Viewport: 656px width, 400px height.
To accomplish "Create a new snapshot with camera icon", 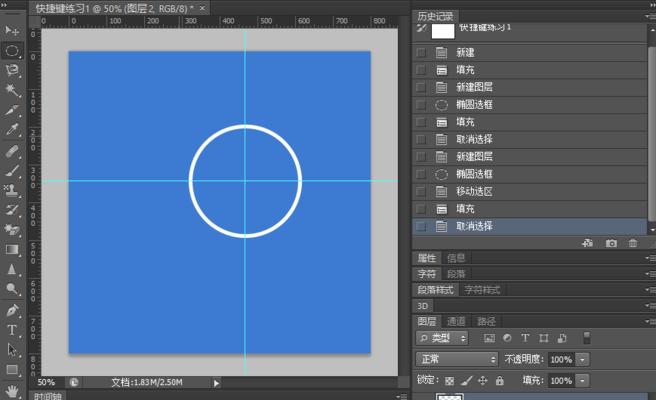I will [611, 243].
